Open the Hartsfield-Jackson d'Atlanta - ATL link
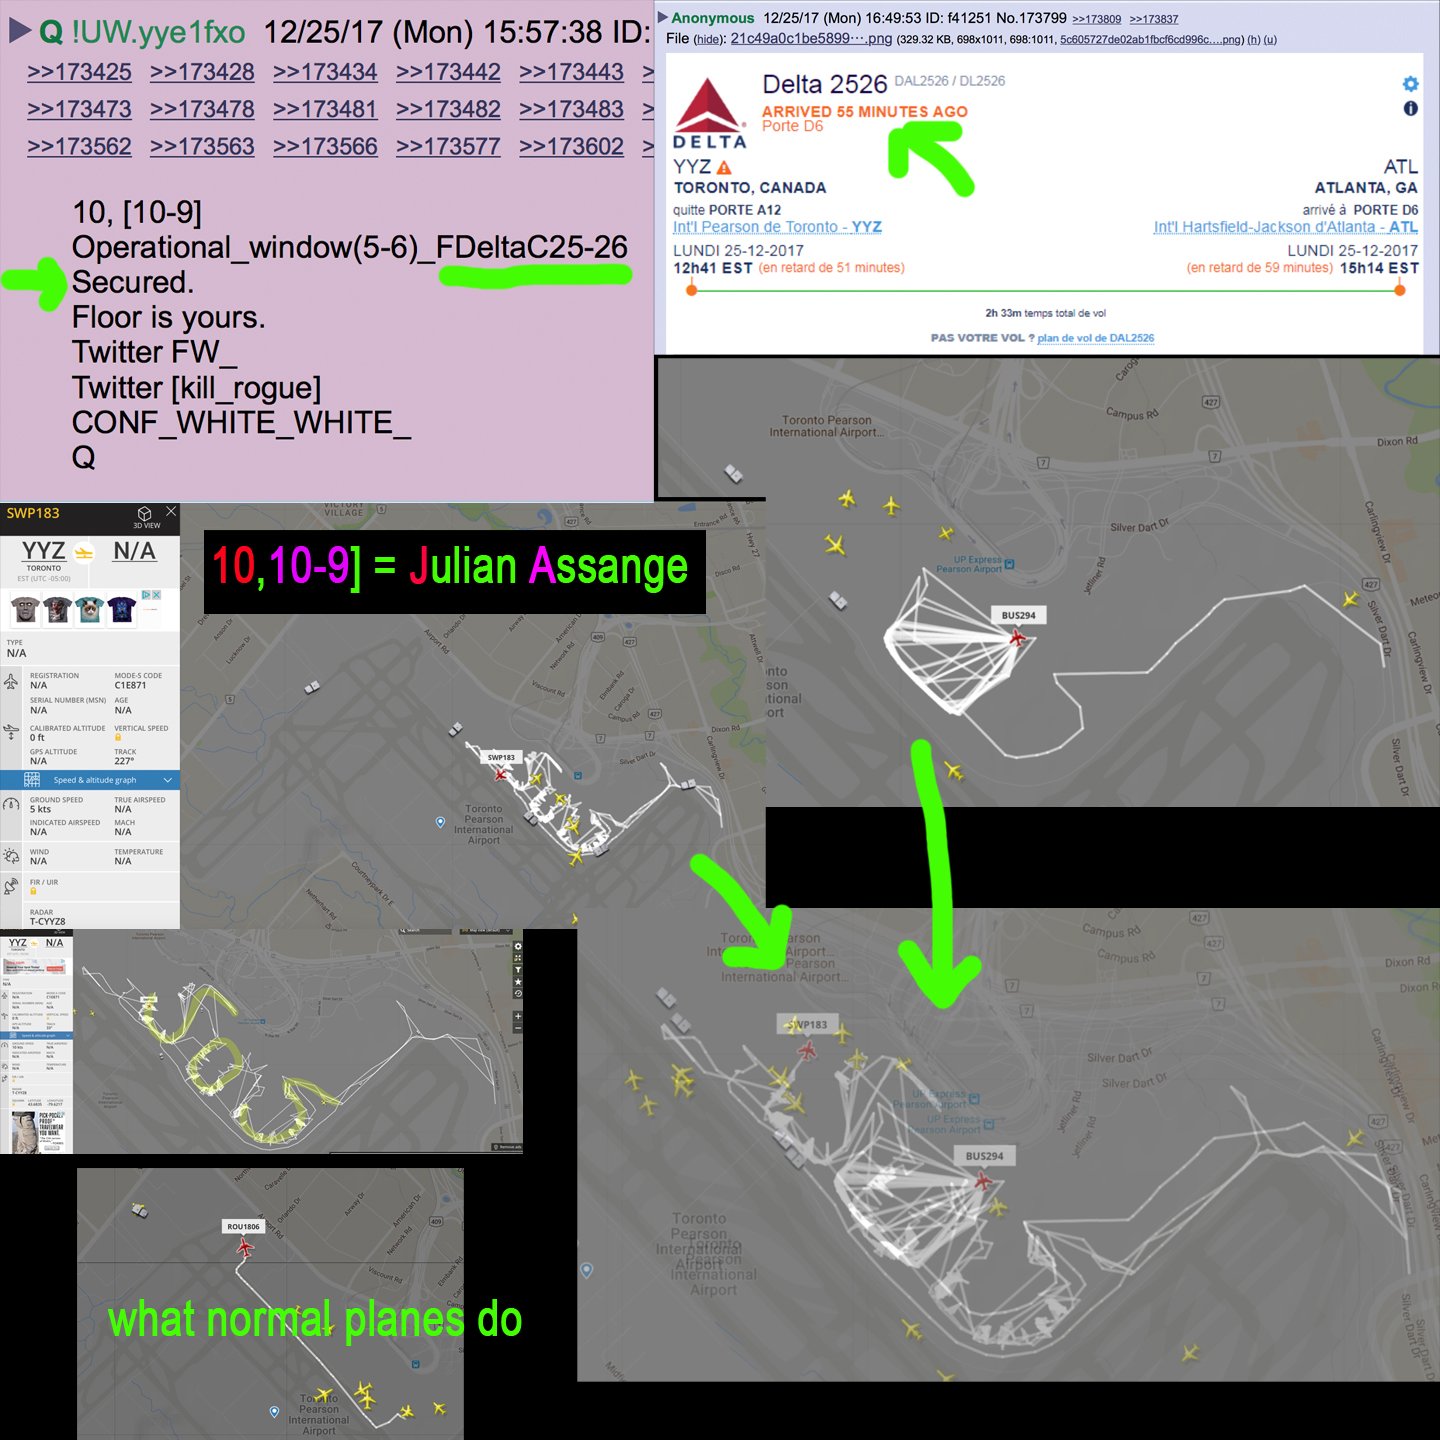 coord(1285,227)
